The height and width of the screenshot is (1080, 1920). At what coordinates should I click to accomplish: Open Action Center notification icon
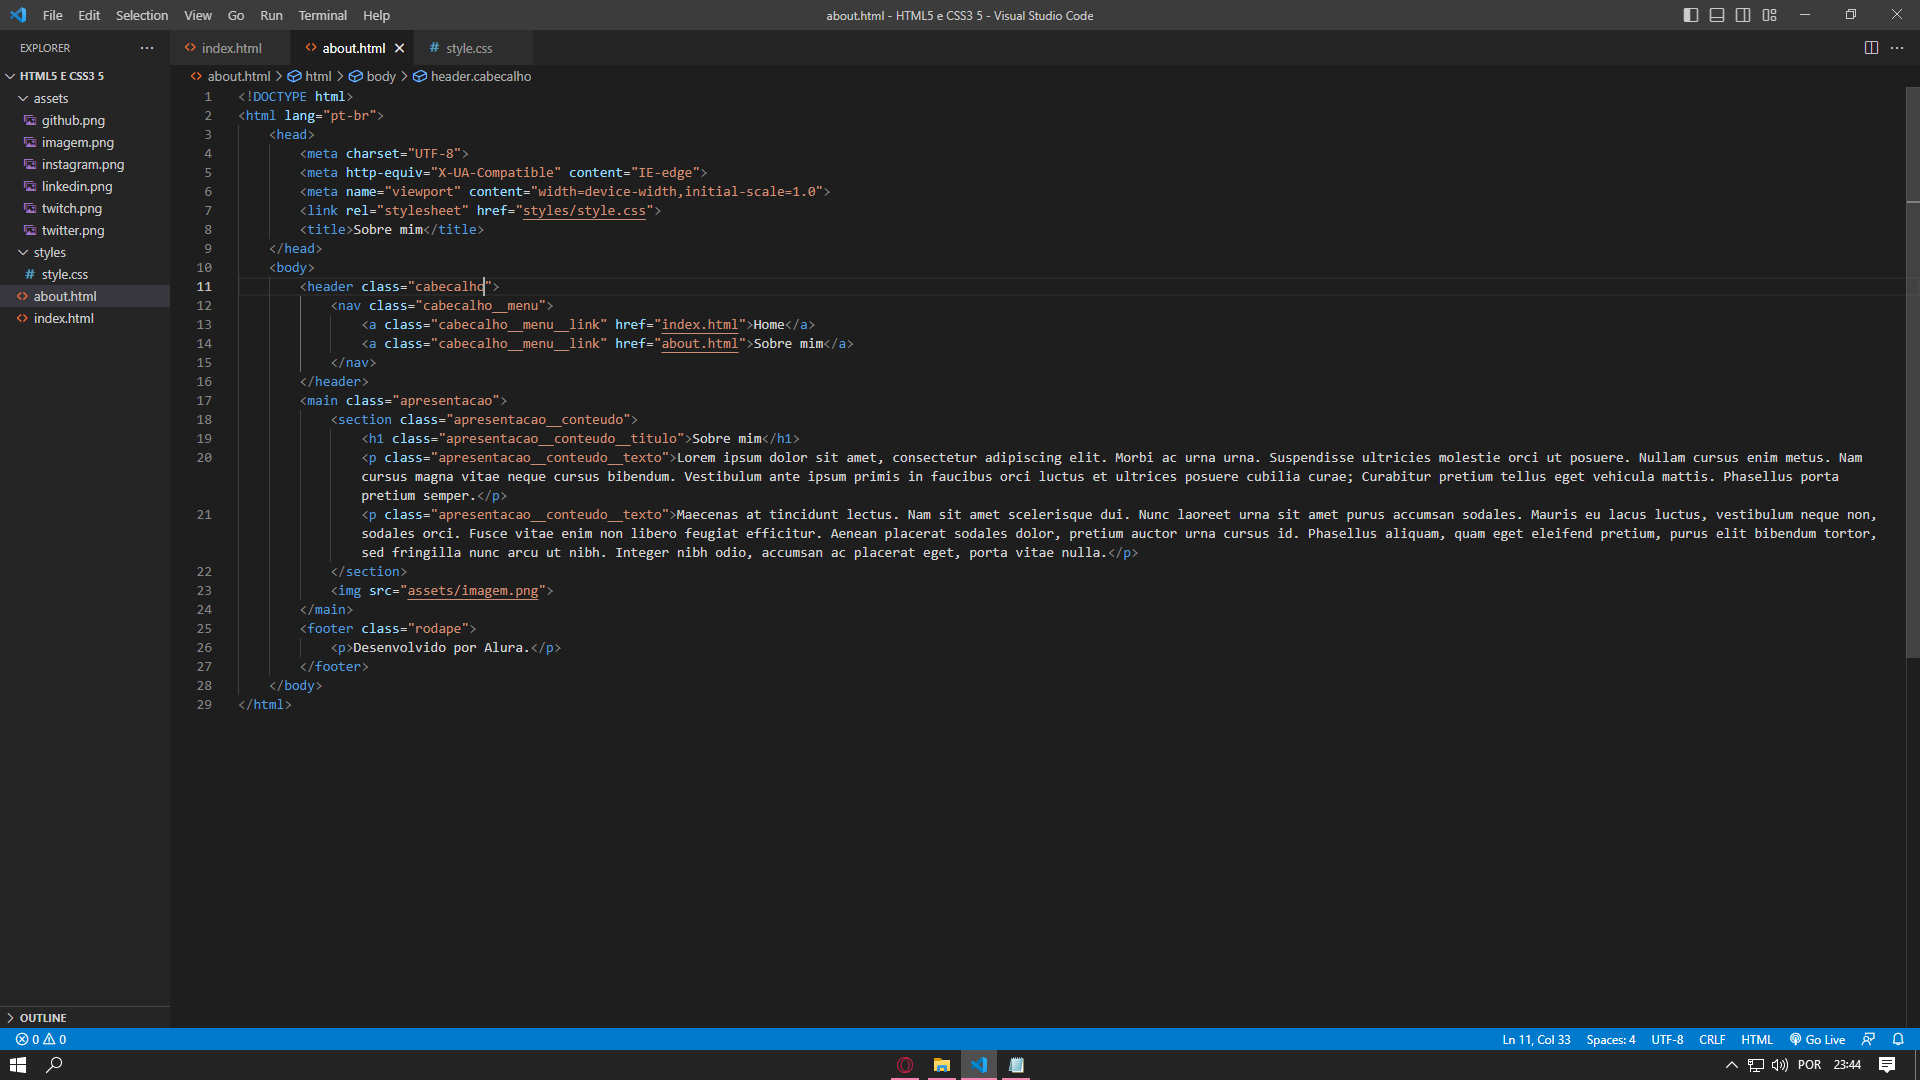point(1887,1065)
